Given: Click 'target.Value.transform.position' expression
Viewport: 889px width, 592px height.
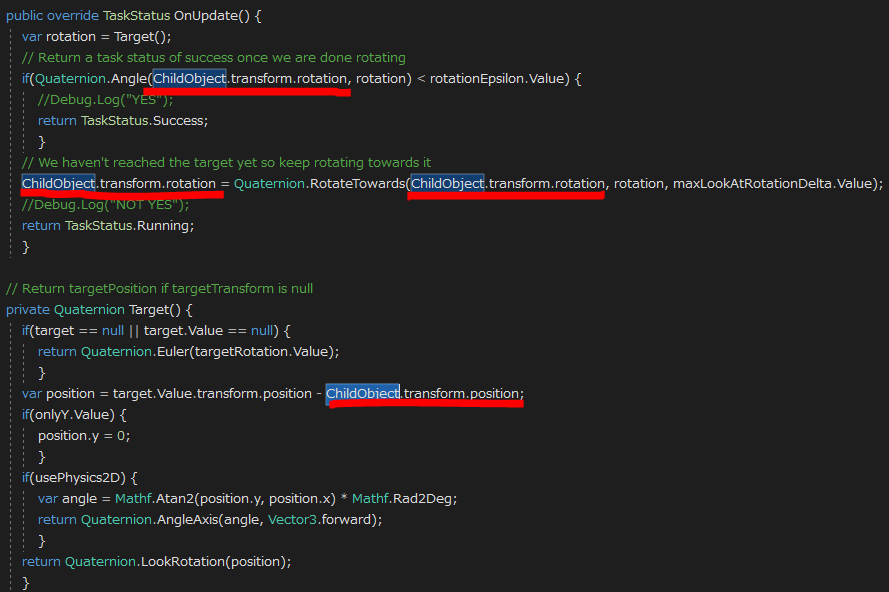Looking at the screenshot, I should point(212,394).
